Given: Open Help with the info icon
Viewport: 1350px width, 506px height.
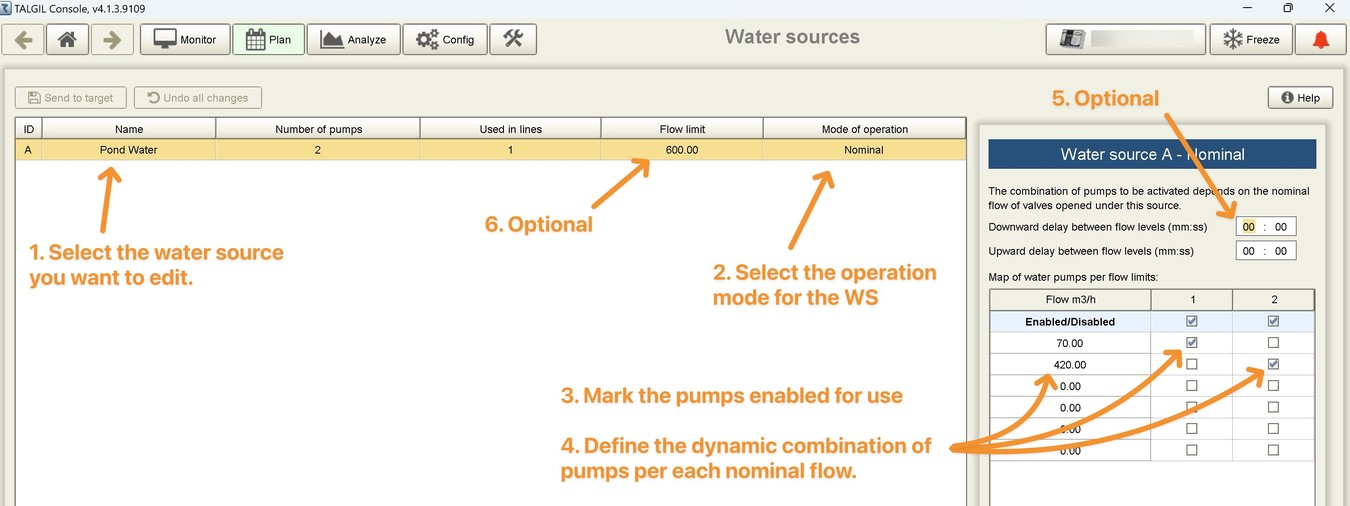Looking at the screenshot, I should pos(1300,97).
